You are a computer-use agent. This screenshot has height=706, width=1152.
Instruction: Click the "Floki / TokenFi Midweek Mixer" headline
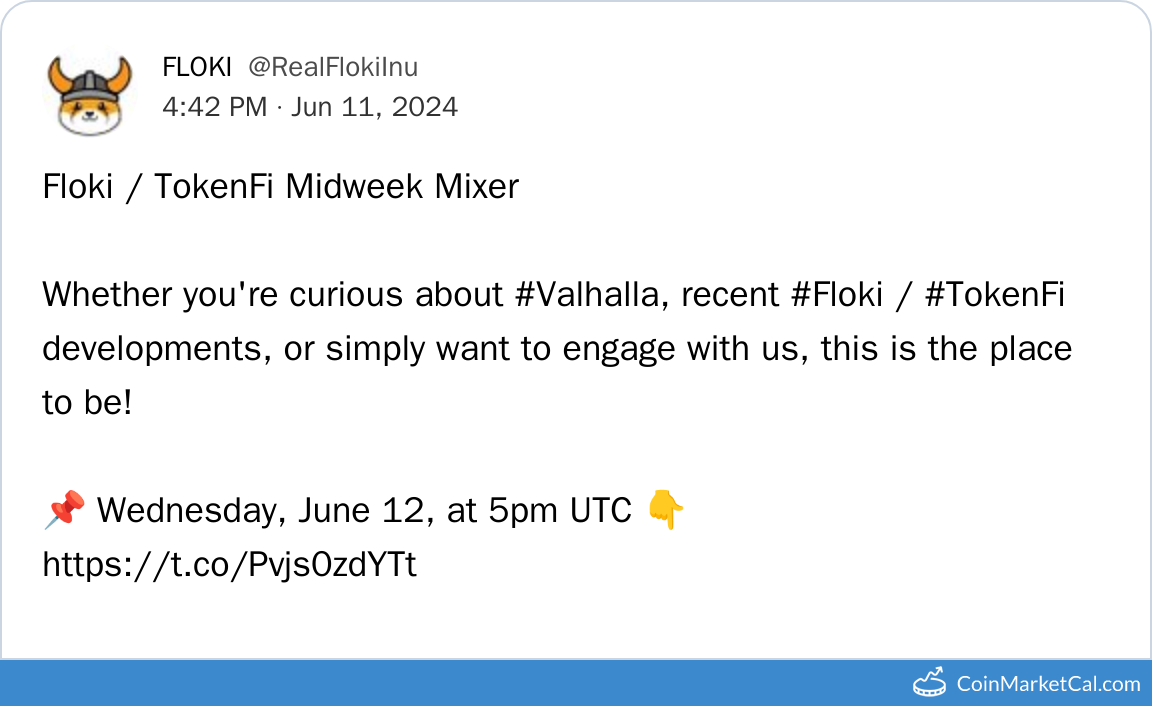(x=280, y=187)
